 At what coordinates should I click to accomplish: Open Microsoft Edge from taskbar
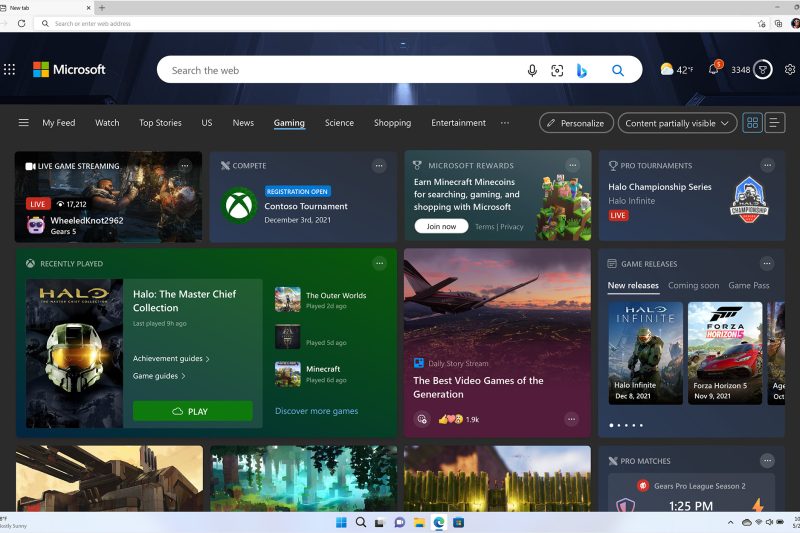point(439,522)
